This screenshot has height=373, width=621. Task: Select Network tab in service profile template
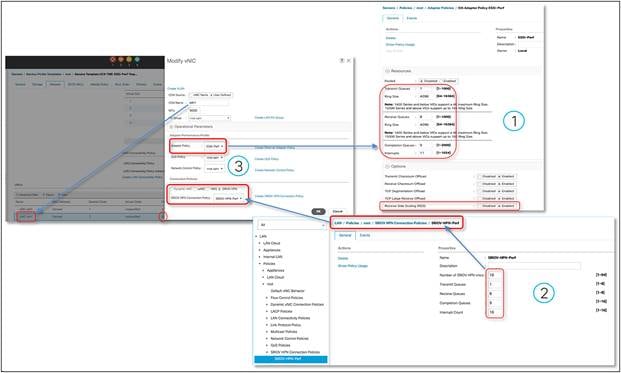tap(55, 84)
